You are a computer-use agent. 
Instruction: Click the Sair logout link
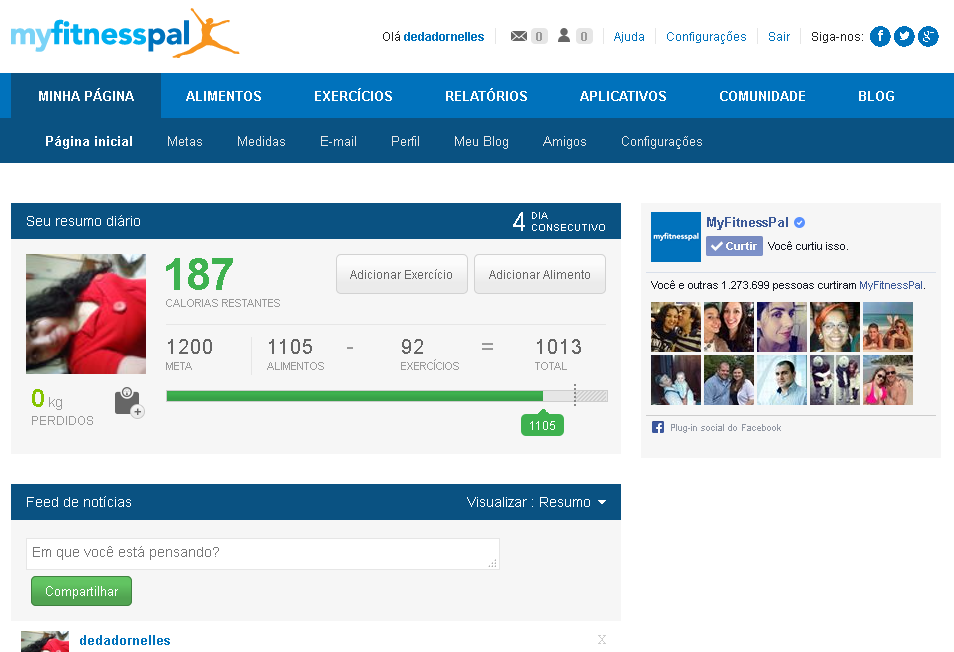779,36
